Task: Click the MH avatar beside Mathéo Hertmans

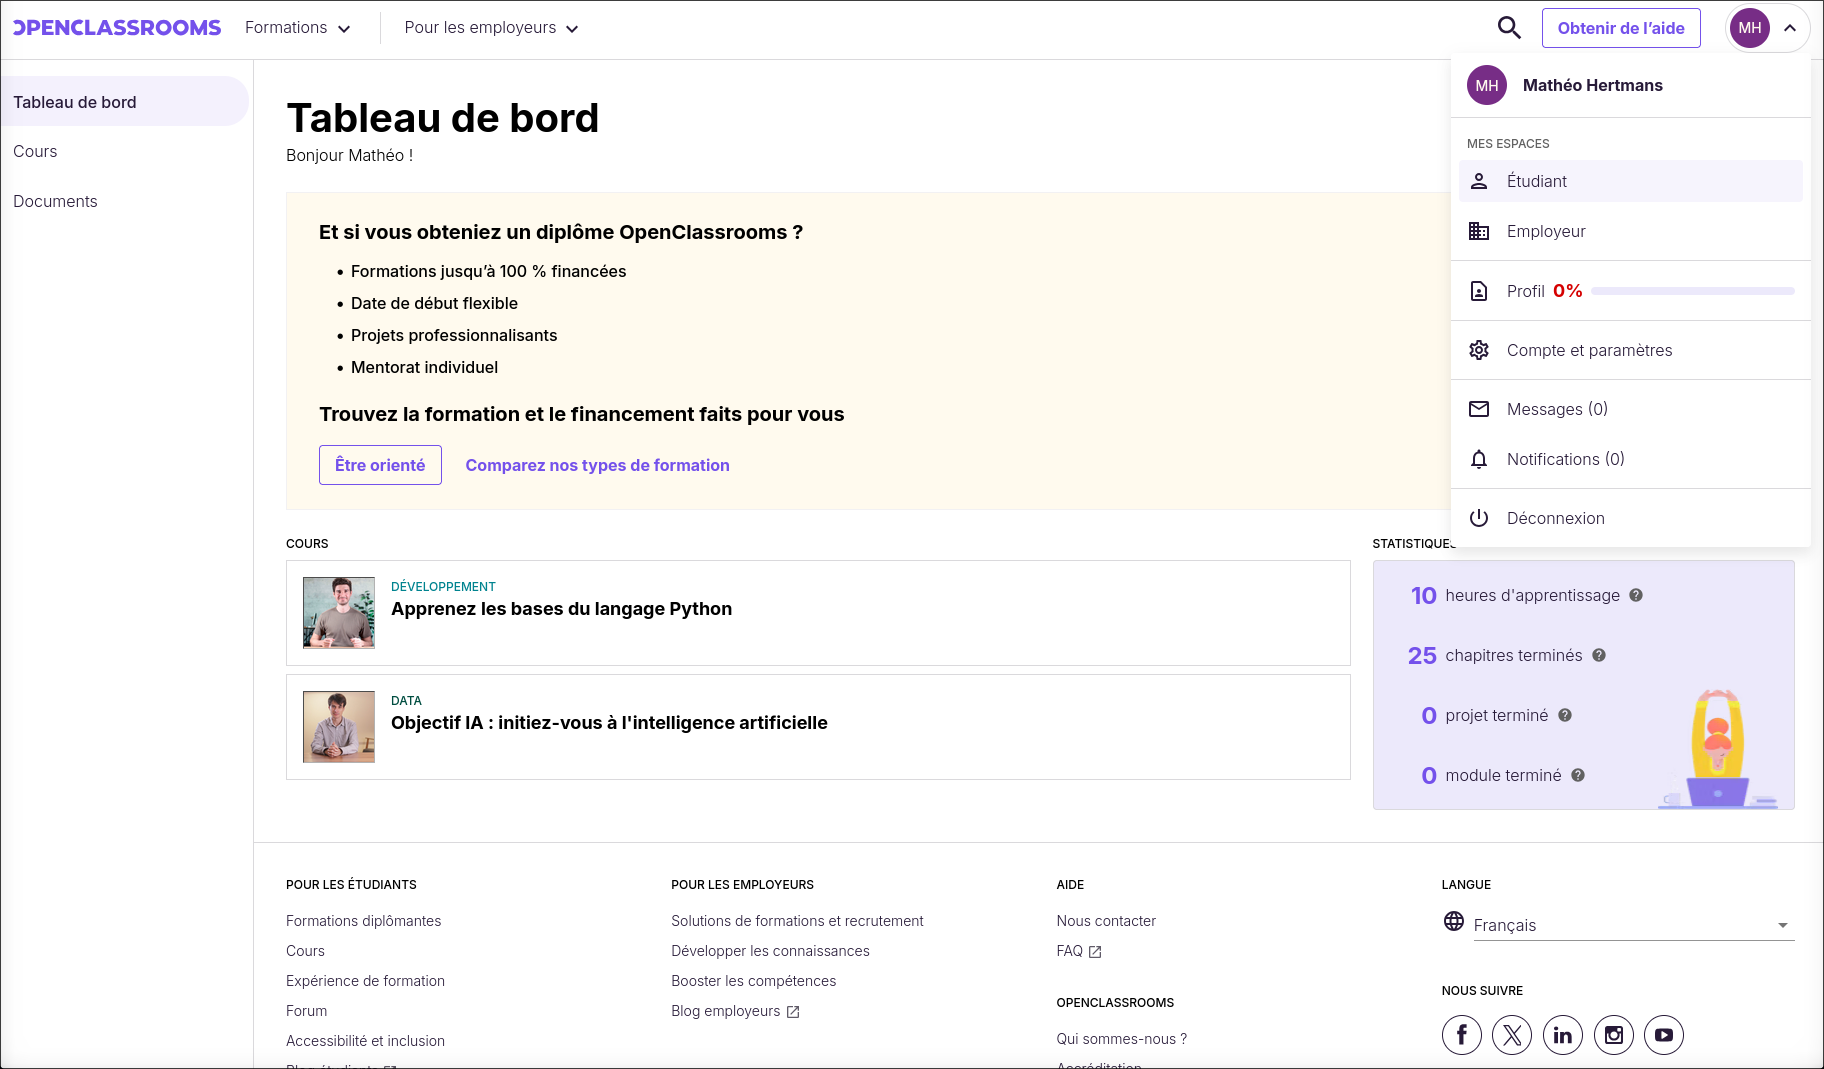Action: tap(1487, 85)
